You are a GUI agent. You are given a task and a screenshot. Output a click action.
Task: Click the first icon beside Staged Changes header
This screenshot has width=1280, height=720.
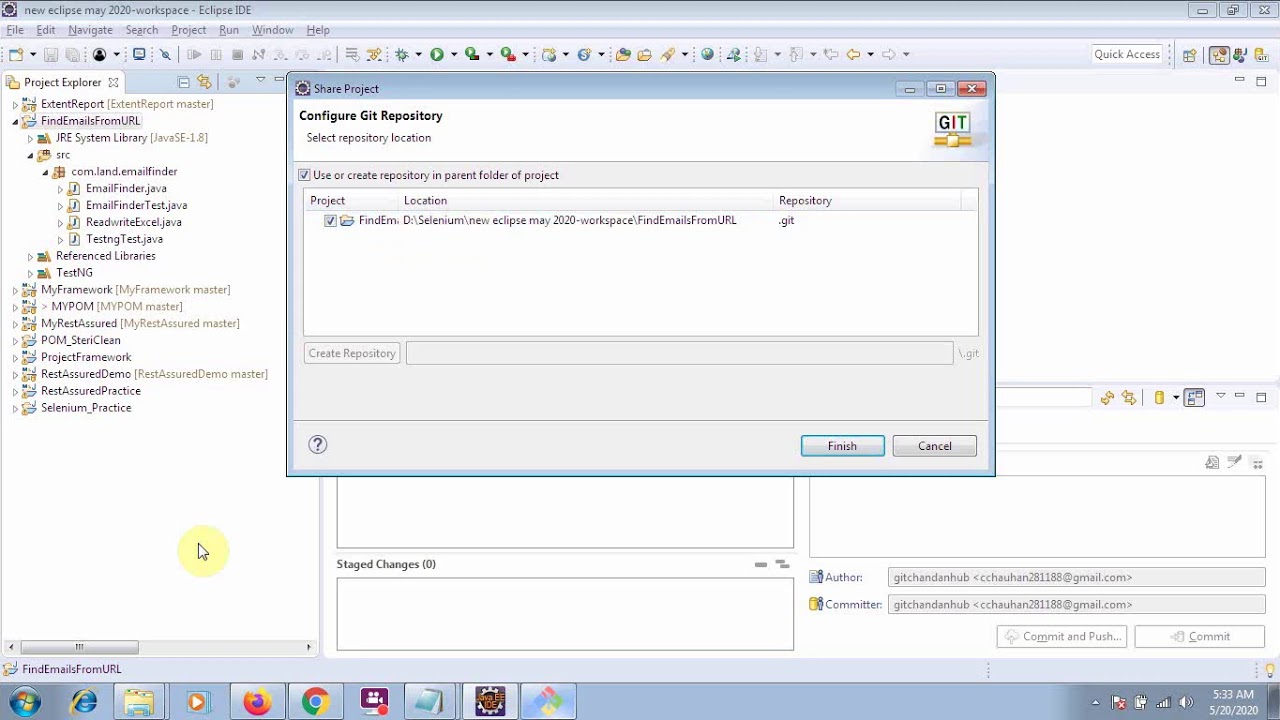pyautogui.click(x=761, y=565)
